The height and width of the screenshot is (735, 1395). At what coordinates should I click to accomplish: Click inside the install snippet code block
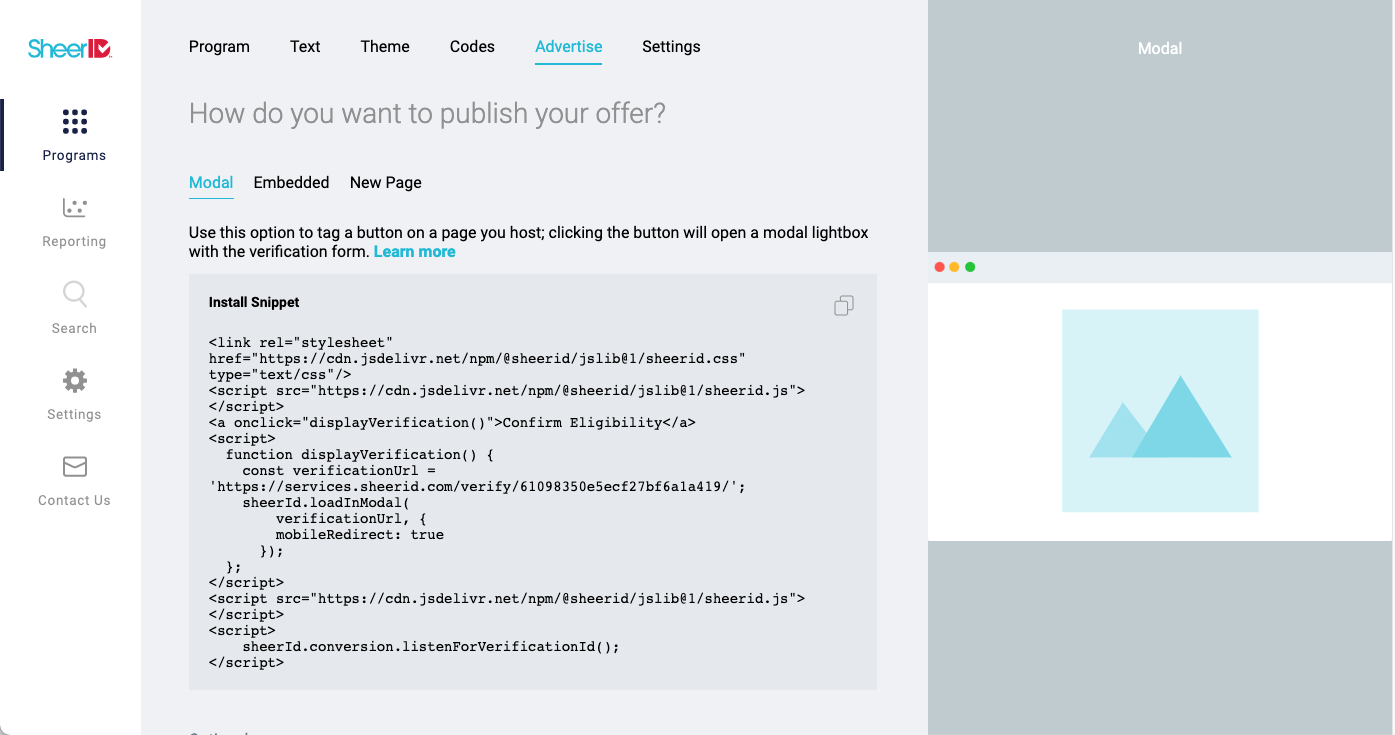[x=533, y=482]
